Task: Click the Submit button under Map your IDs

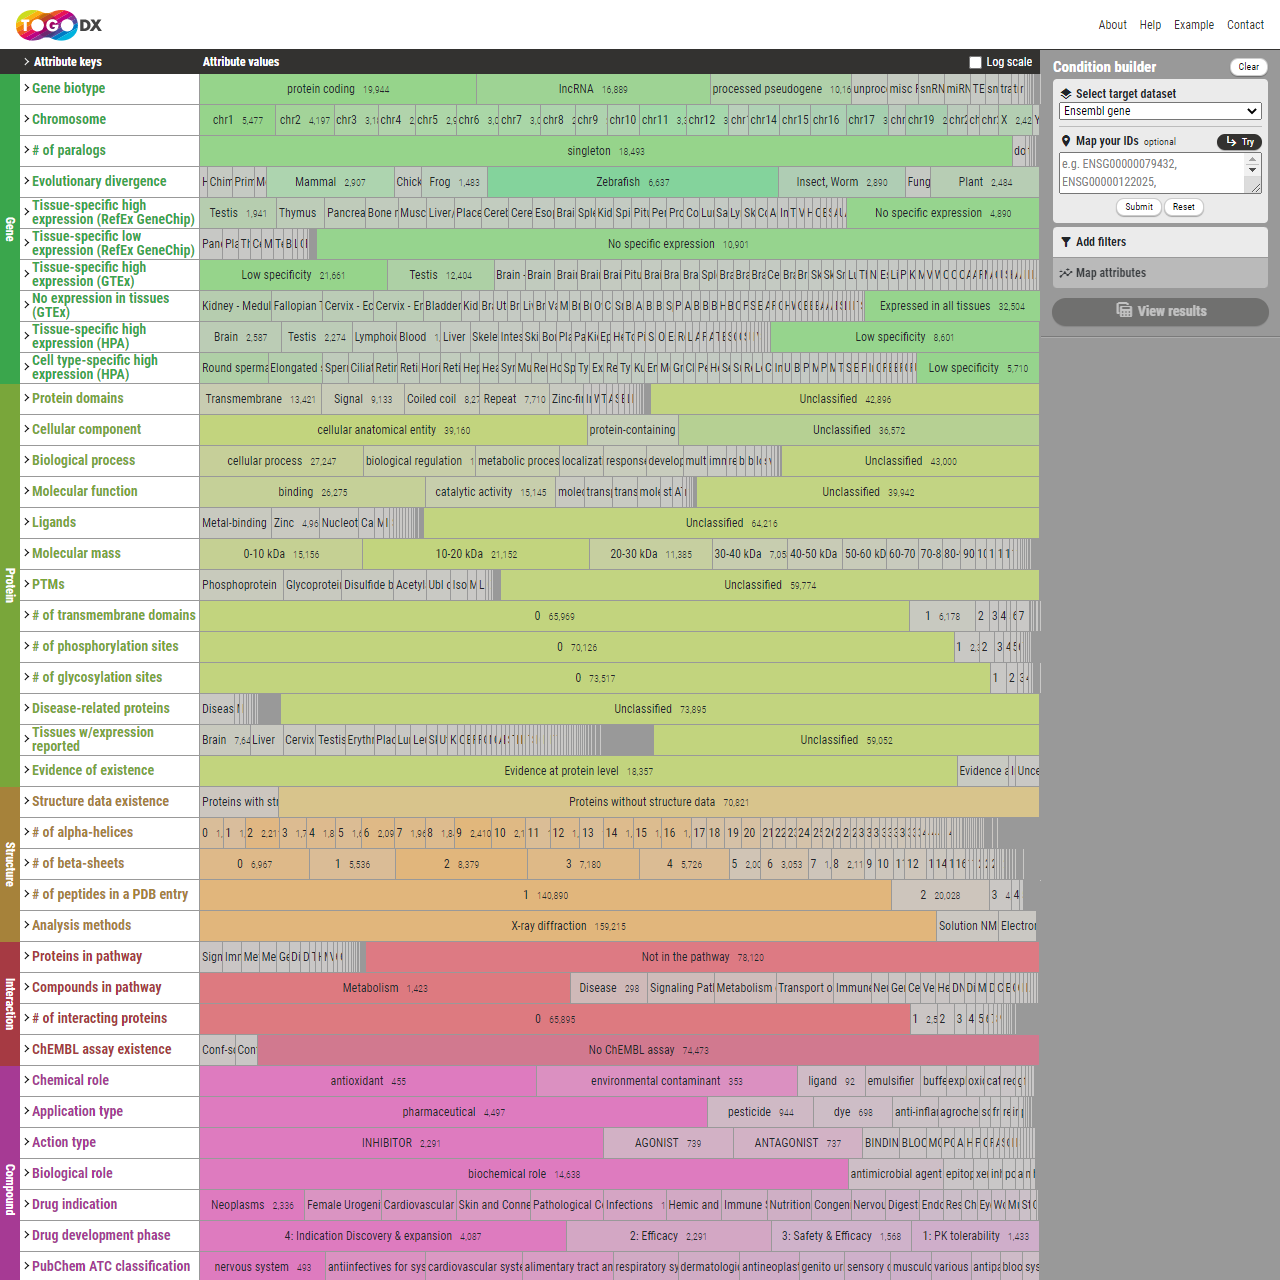Action: (1139, 207)
